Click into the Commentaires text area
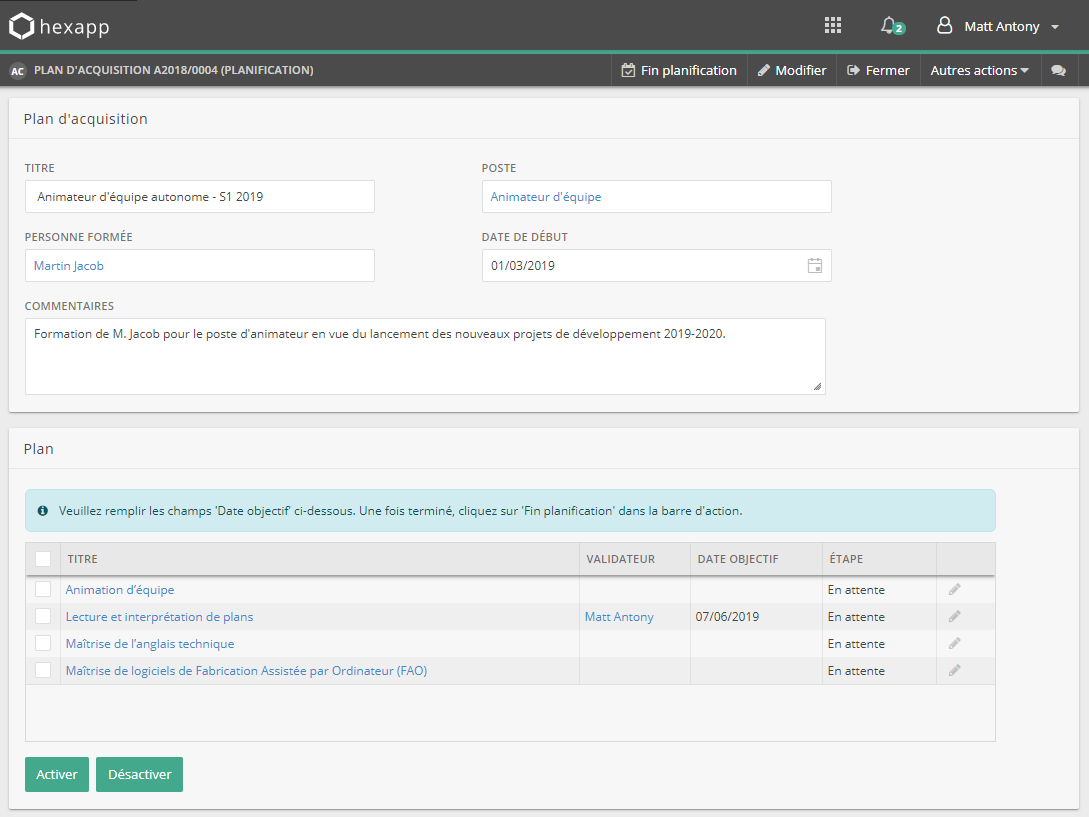 (425, 356)
